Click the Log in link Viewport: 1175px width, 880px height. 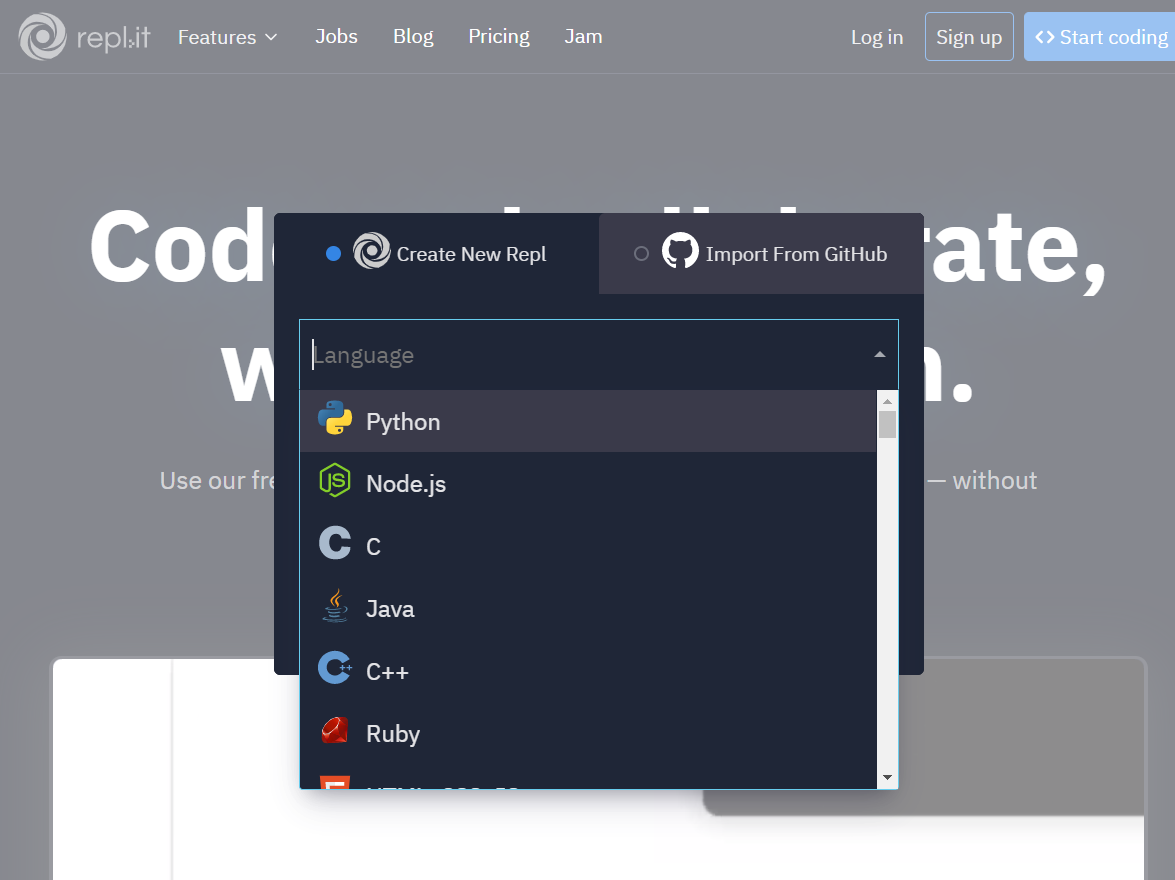click(x=877, y=37)
